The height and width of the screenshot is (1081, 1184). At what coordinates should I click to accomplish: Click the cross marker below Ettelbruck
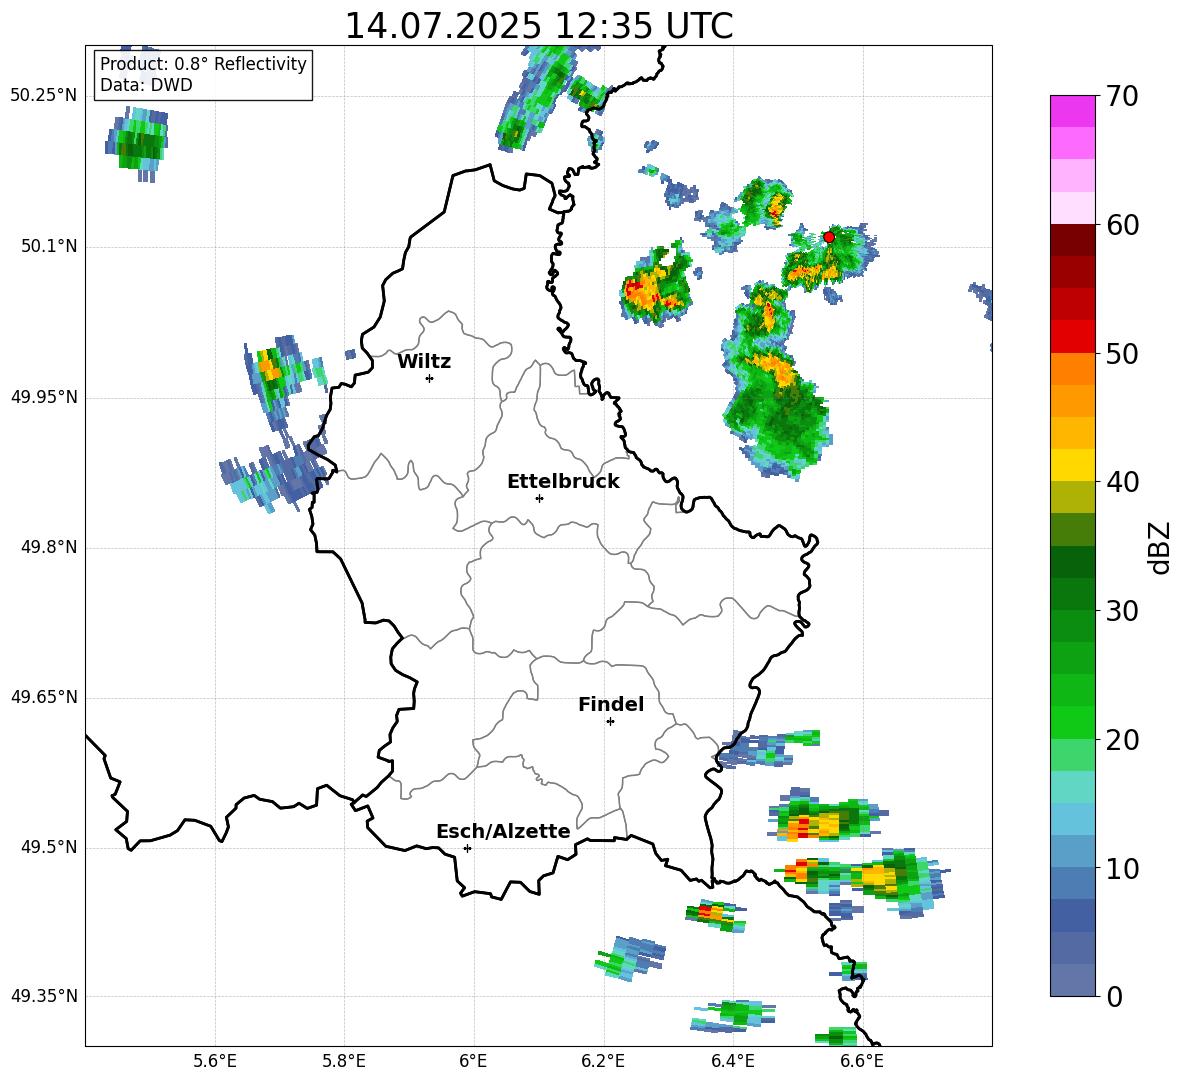(539, 498)
